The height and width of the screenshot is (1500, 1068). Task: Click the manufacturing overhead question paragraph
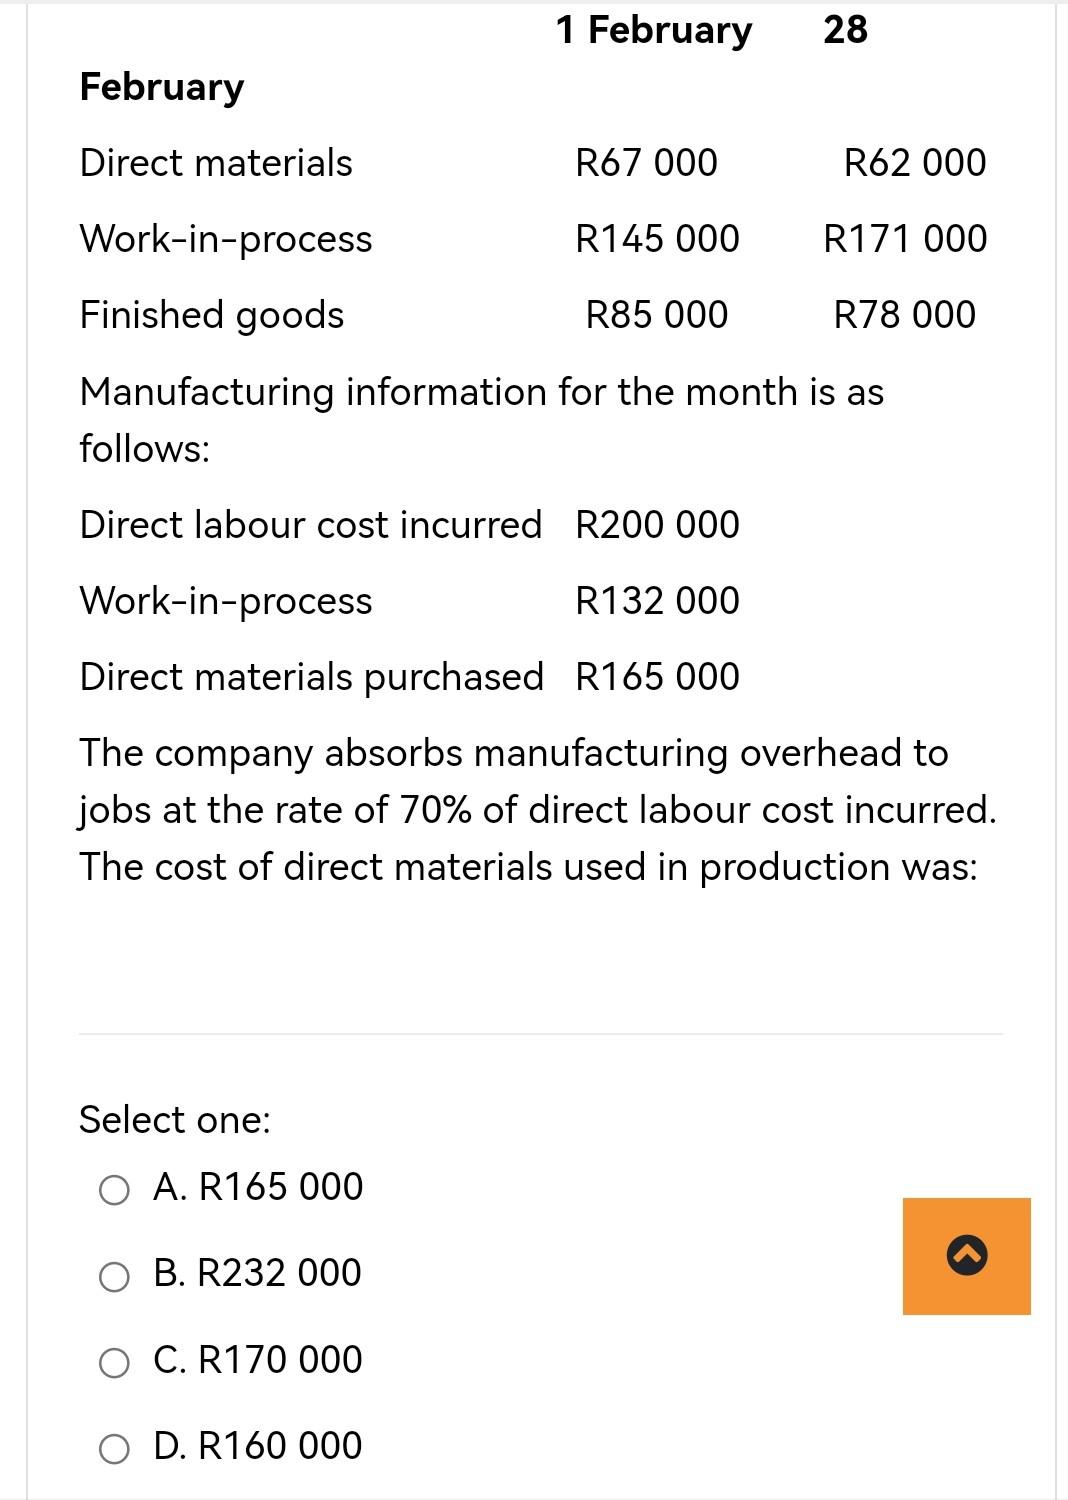pos(538,810)
